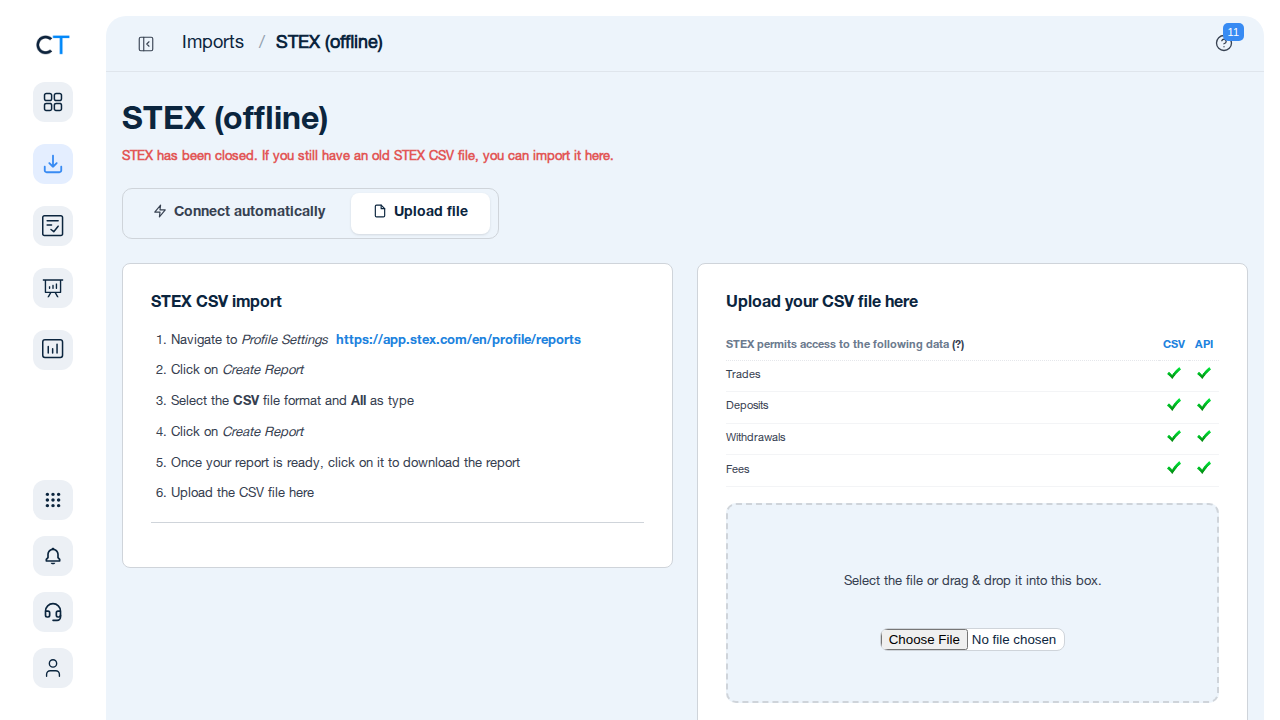The width and height of the screenshot is (1280, 720).
Task: Click the No file chosen text
Action: (1014, 639)
